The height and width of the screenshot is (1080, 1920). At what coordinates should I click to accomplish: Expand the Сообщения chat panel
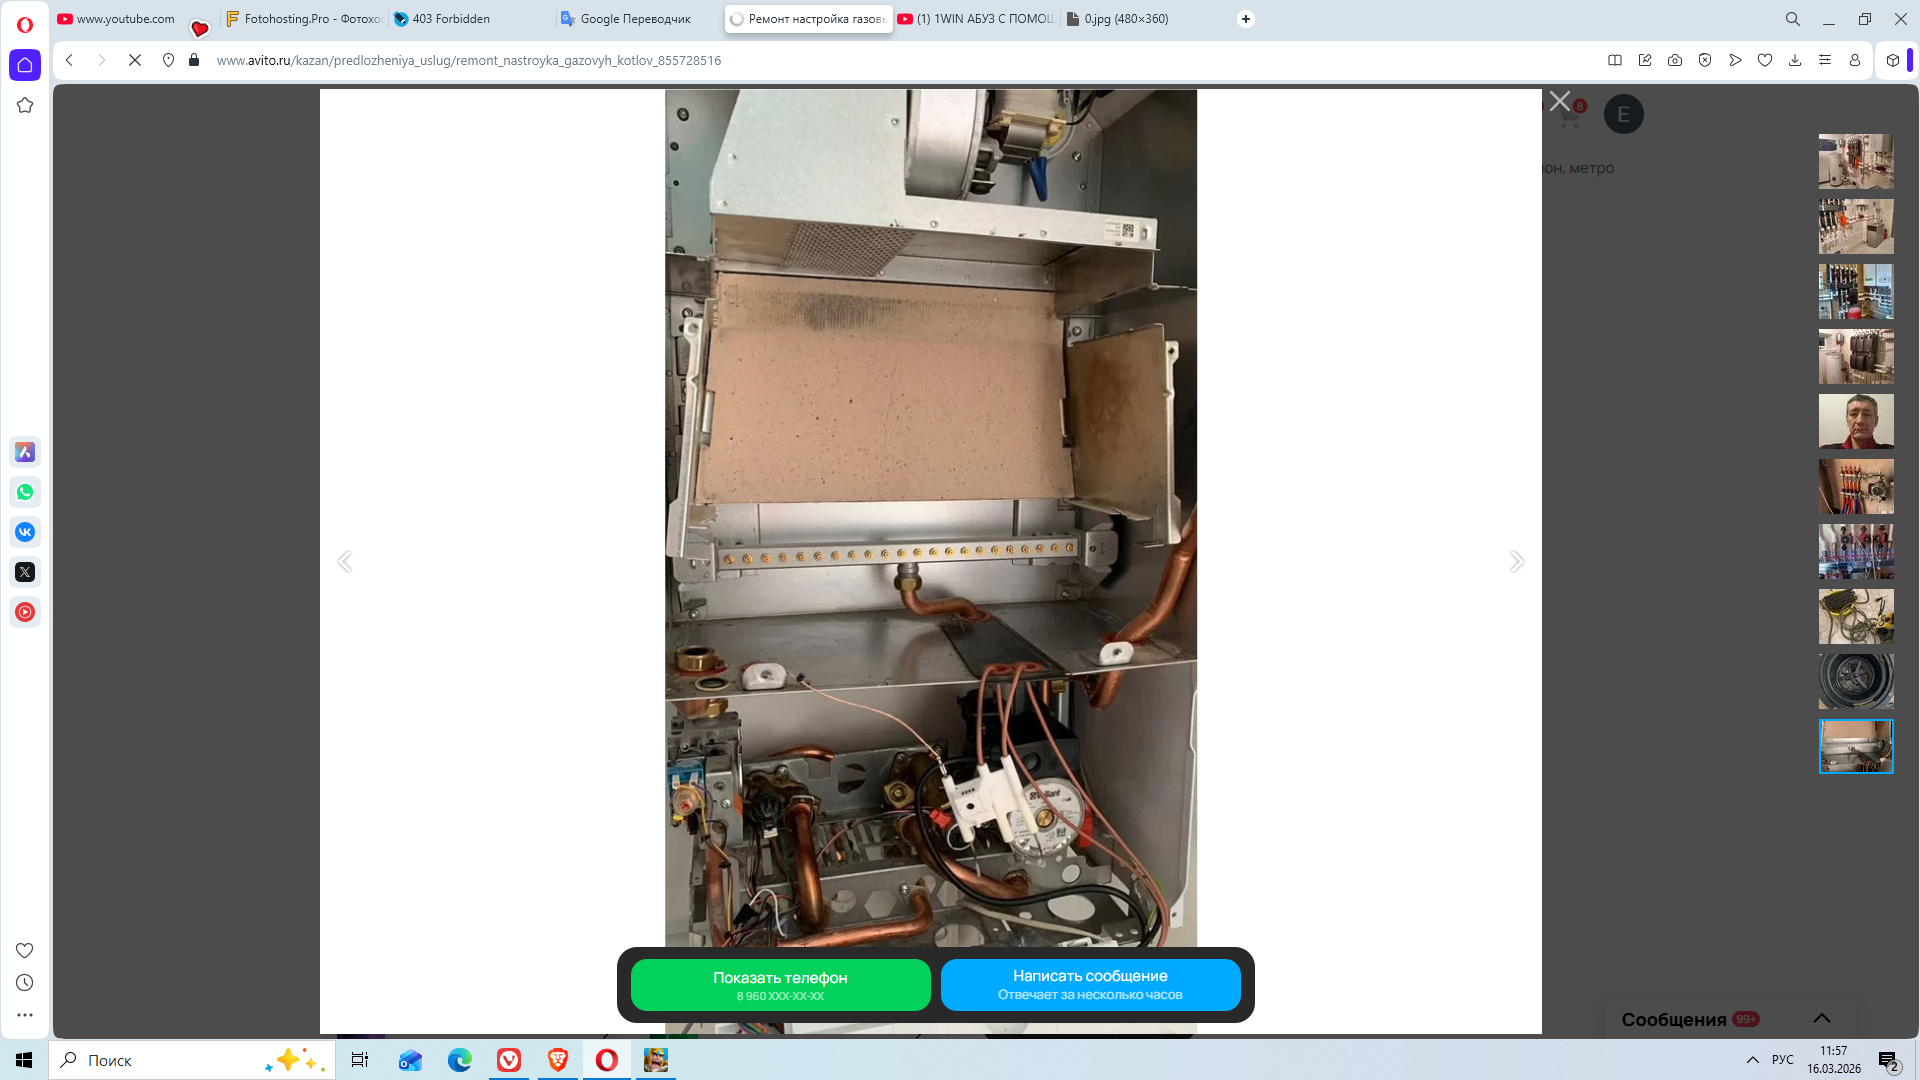1822,1018
